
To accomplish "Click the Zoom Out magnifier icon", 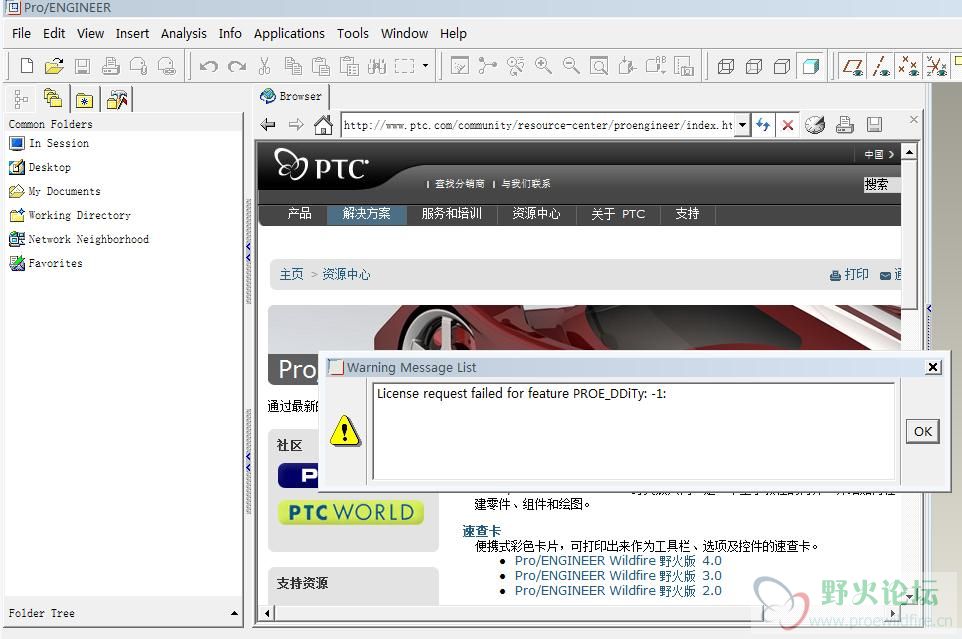I will 571,66.
